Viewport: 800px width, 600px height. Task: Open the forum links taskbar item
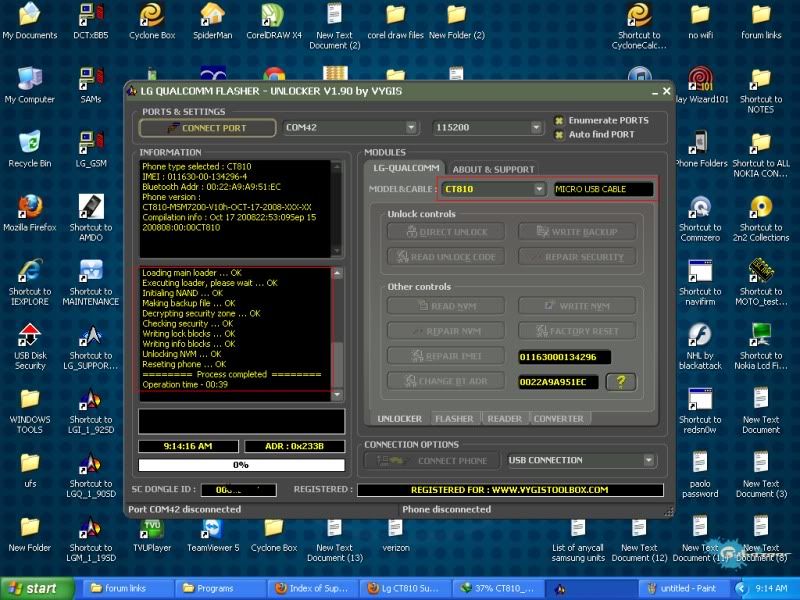[x=127, y=588]
